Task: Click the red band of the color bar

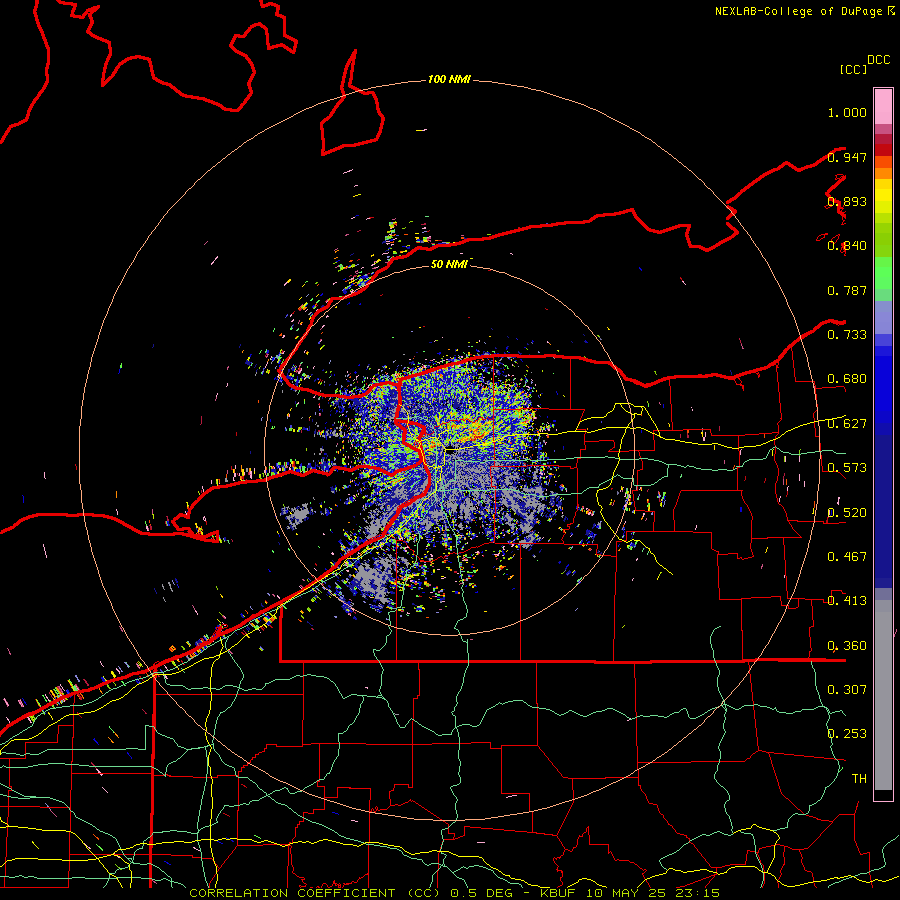Action: 883,149
